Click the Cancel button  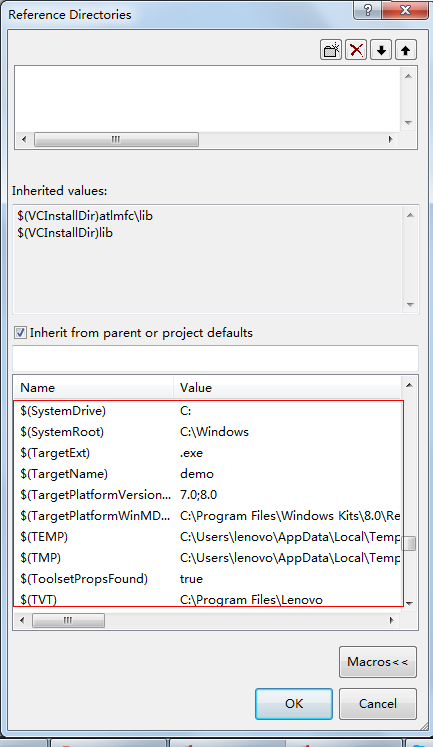click(378, 704)
